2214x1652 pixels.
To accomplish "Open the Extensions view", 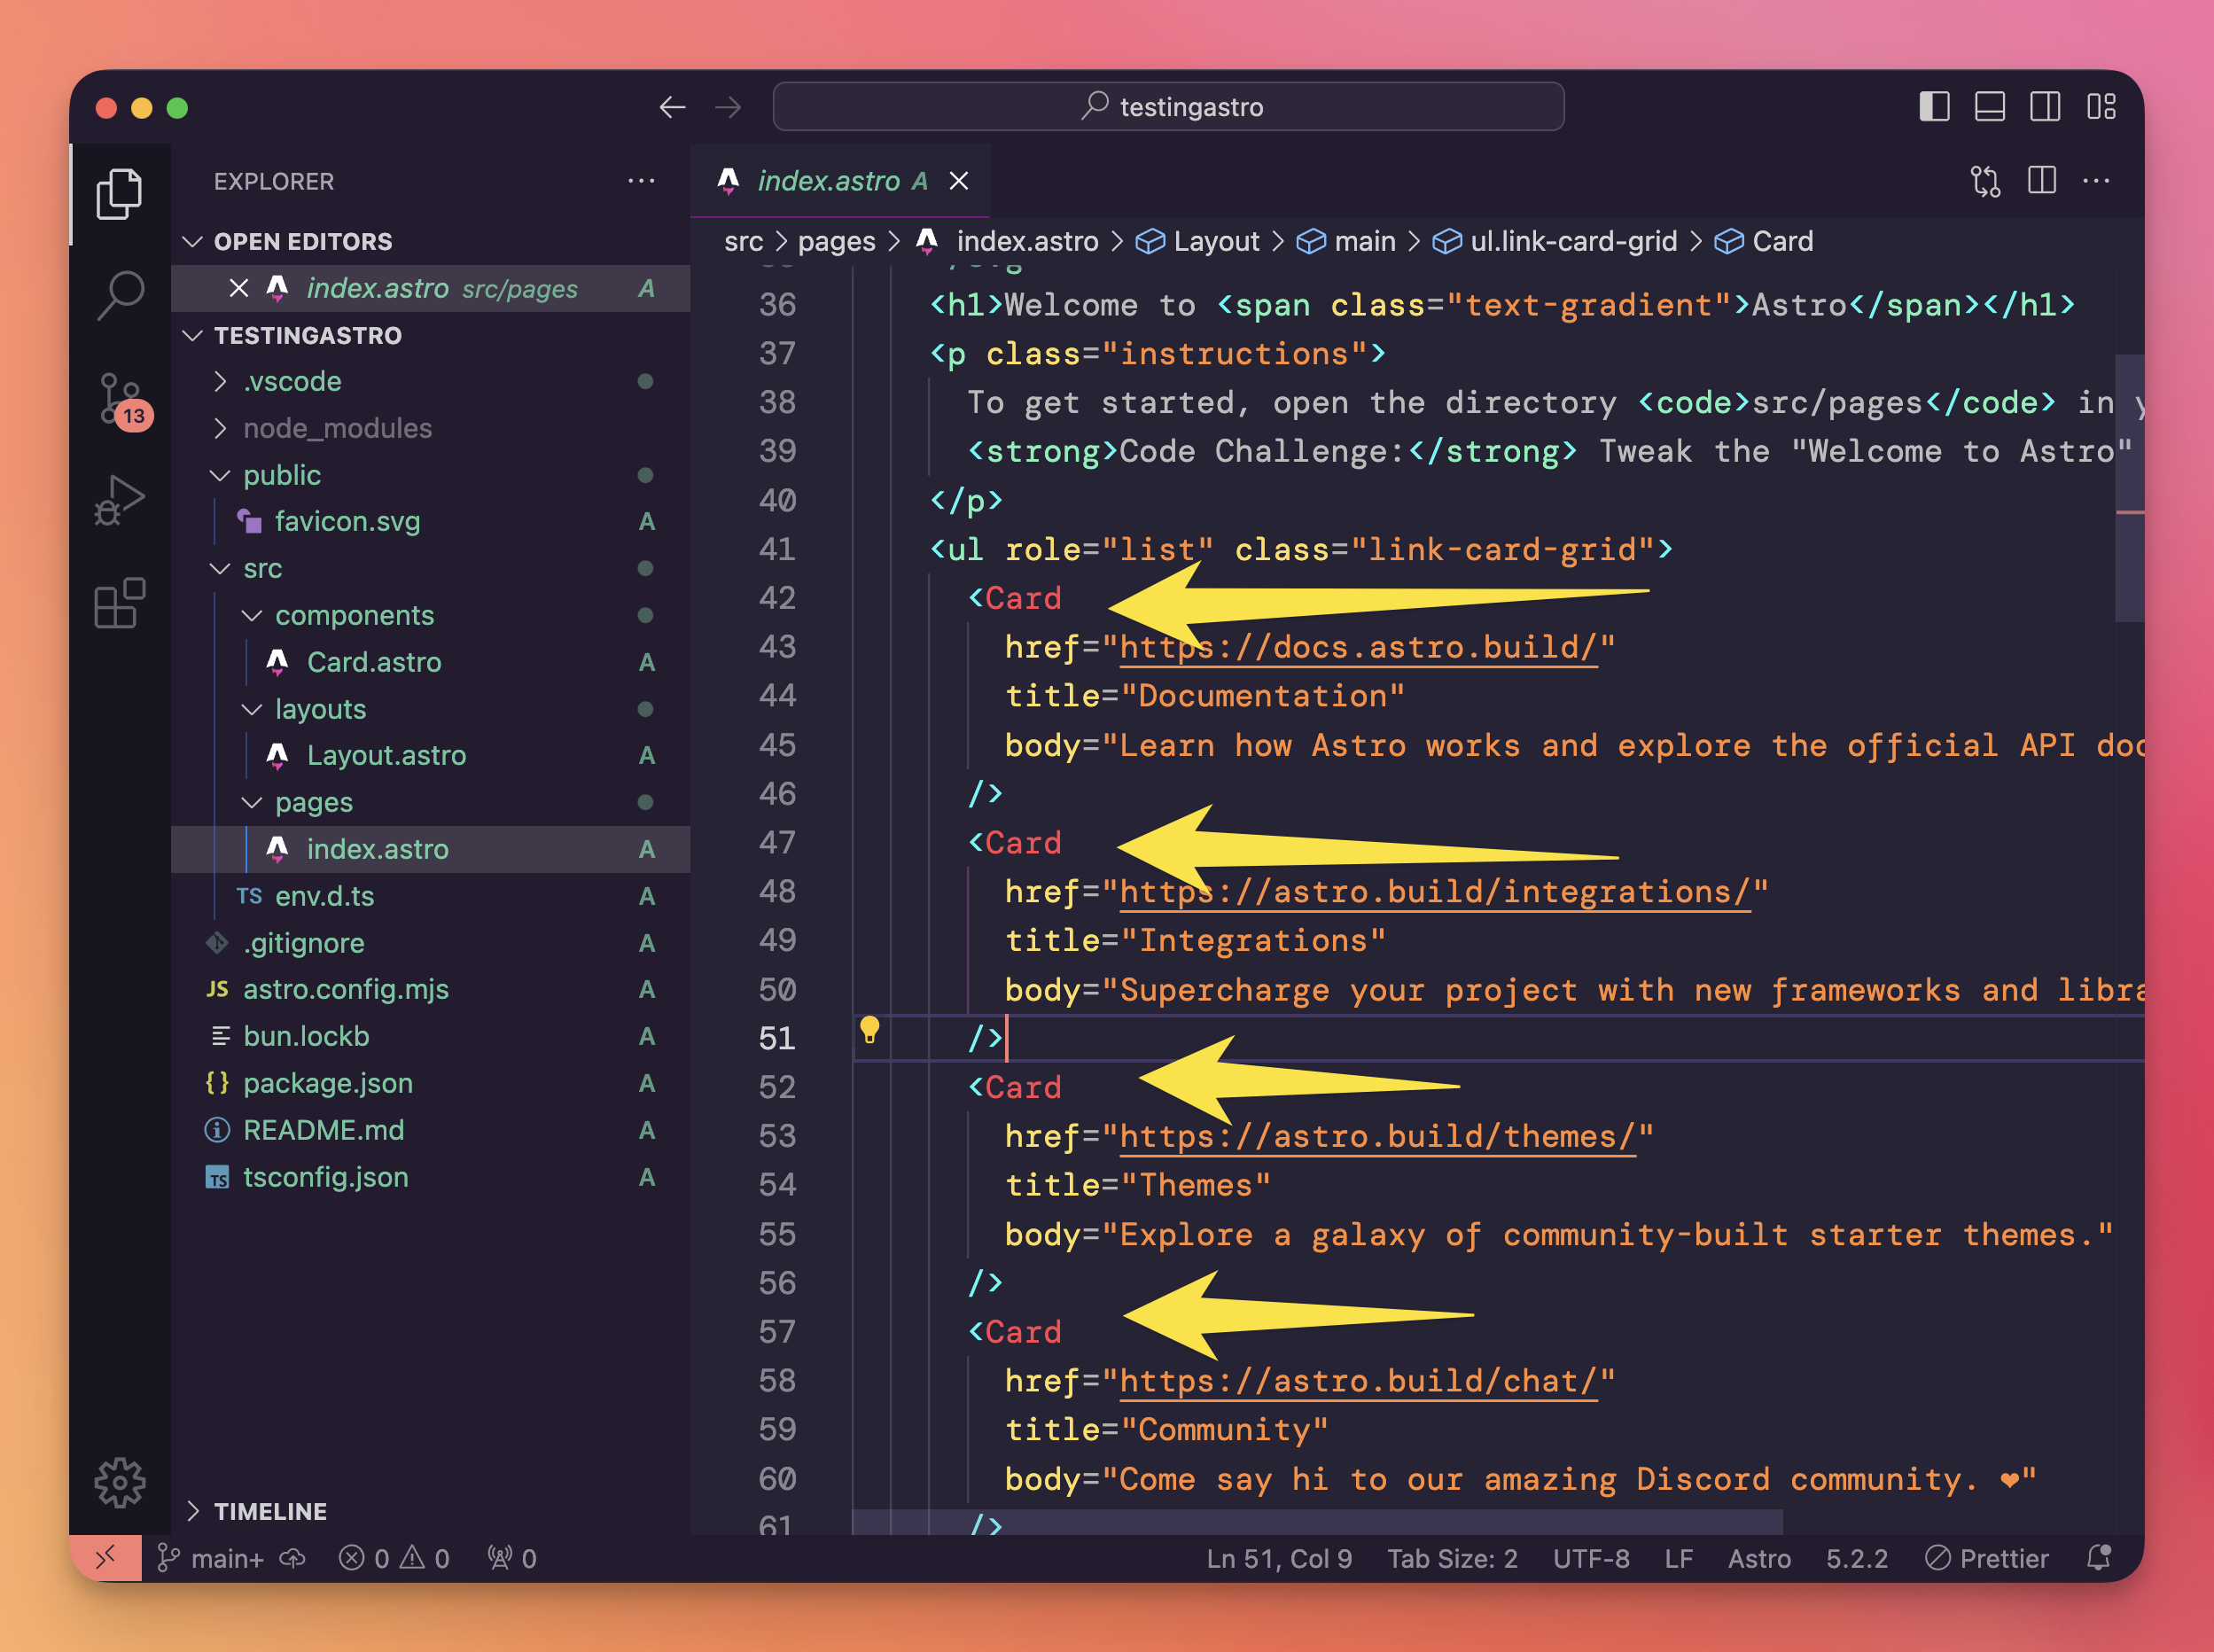I will tap(120, 603).
